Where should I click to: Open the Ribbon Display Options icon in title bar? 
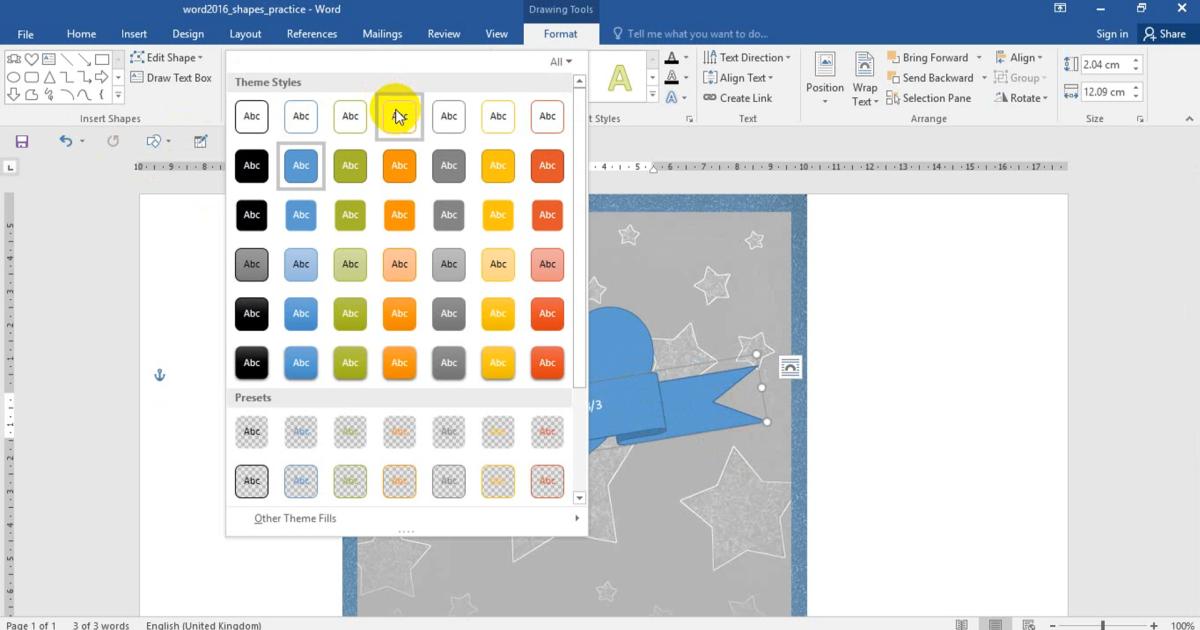tap(1060, 9)
